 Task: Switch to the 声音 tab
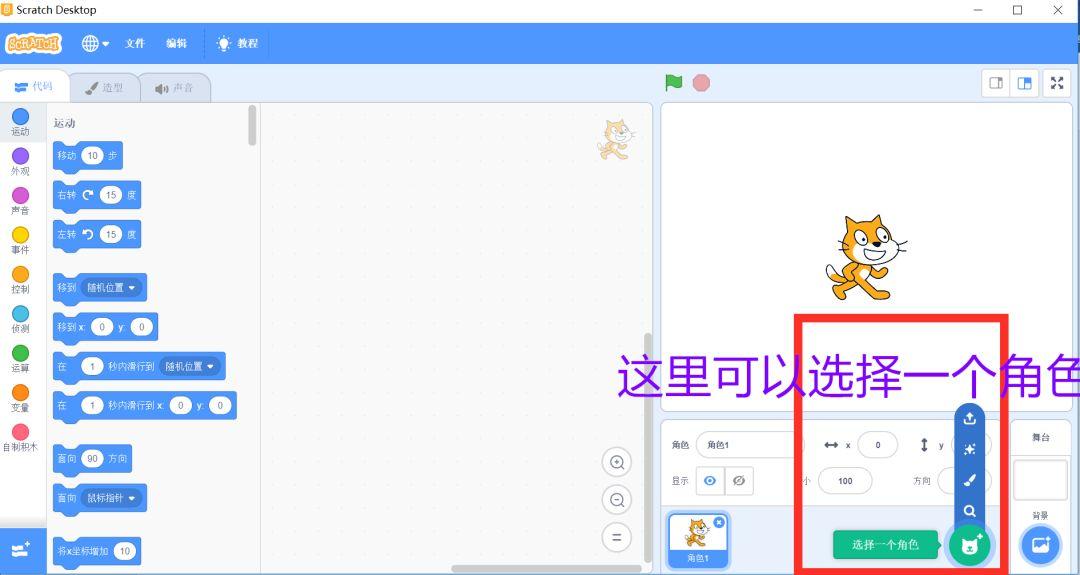click(174, 88)
